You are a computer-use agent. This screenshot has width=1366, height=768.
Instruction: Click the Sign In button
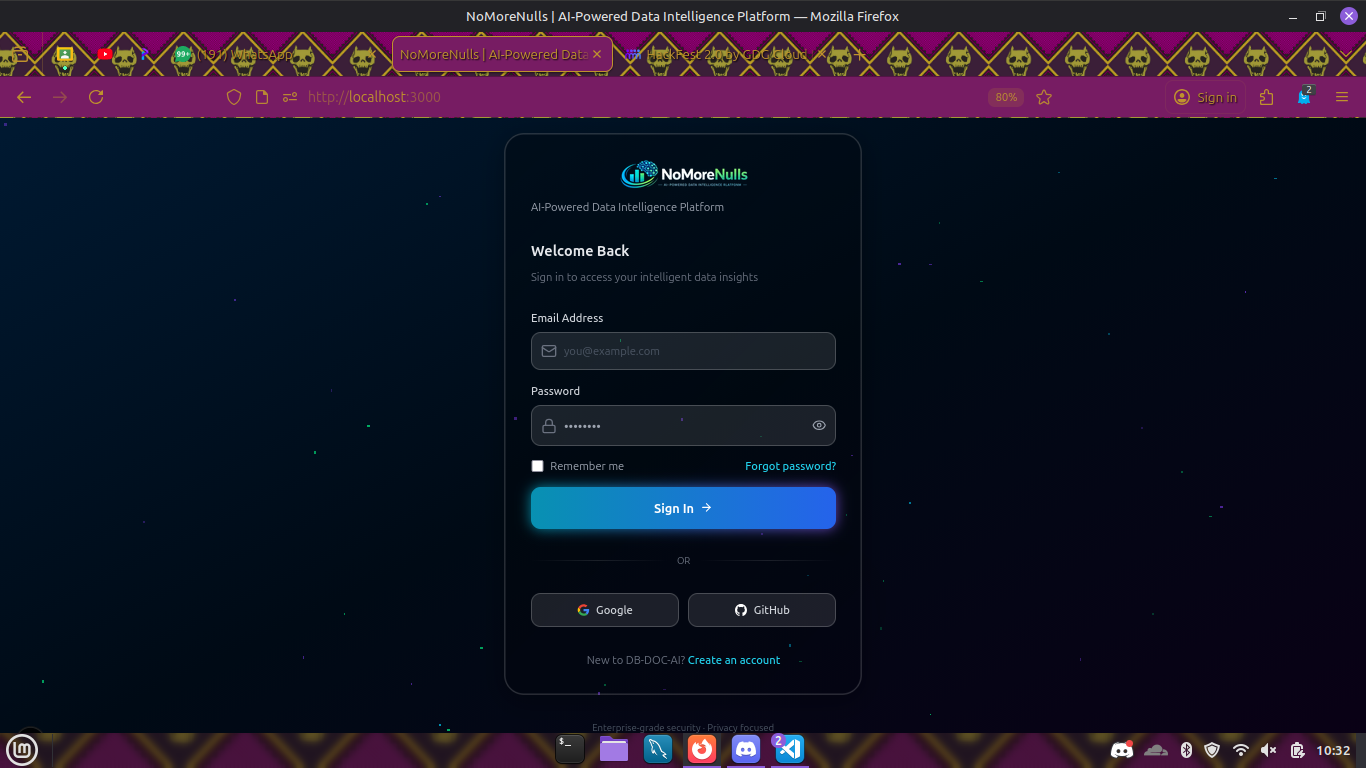click(683, 508)
